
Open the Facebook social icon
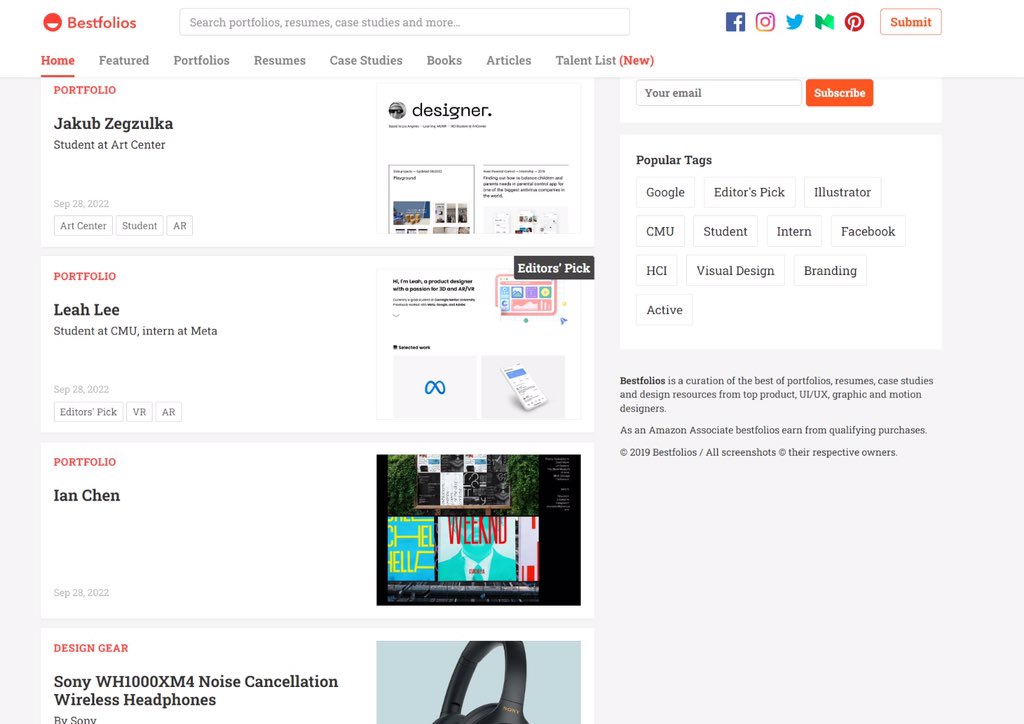click(x=735, y=22)
